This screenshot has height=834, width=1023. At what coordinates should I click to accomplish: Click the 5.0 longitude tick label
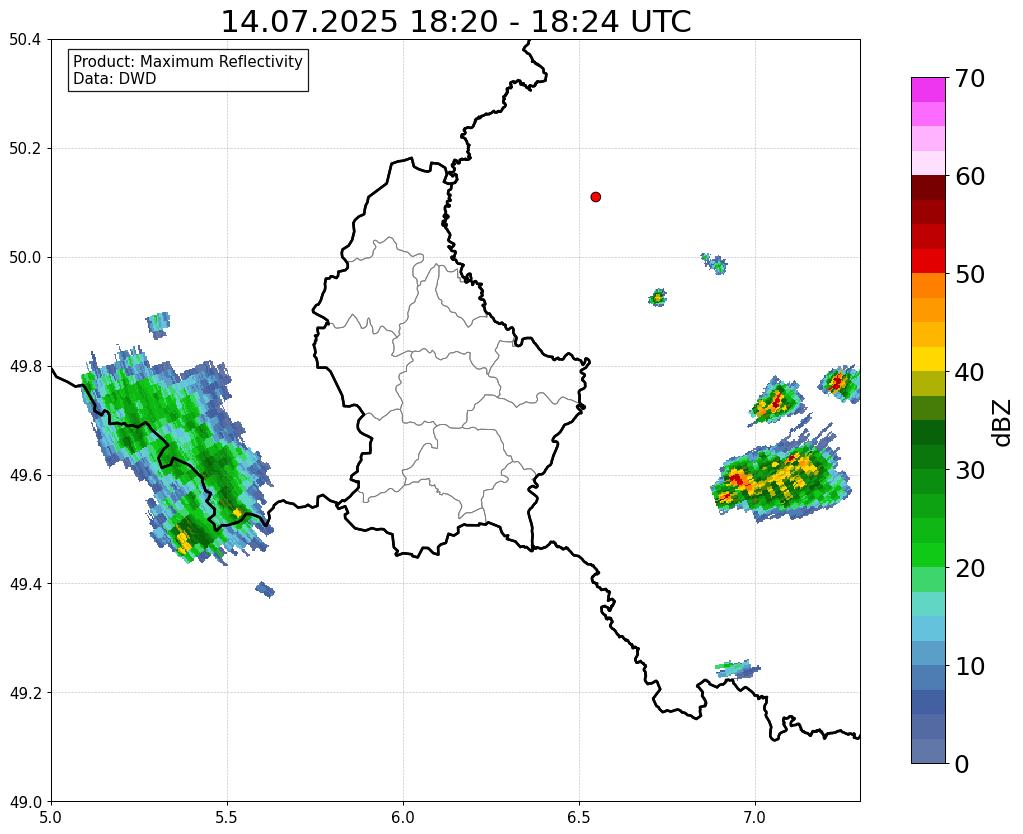click(51, 817)
